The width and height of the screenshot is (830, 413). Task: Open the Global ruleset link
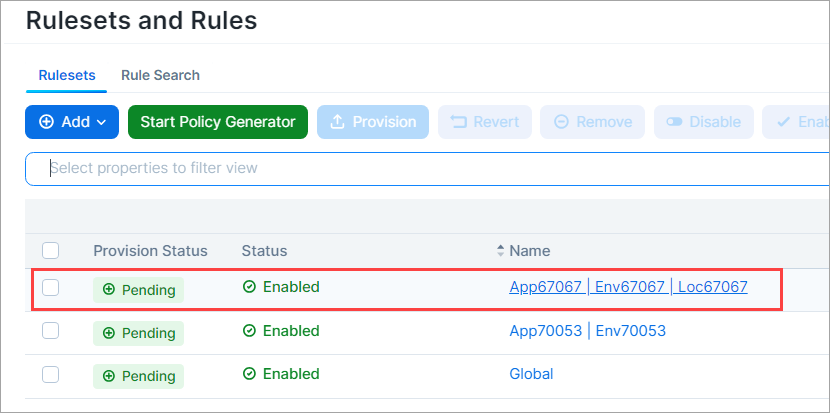[531, 374]
